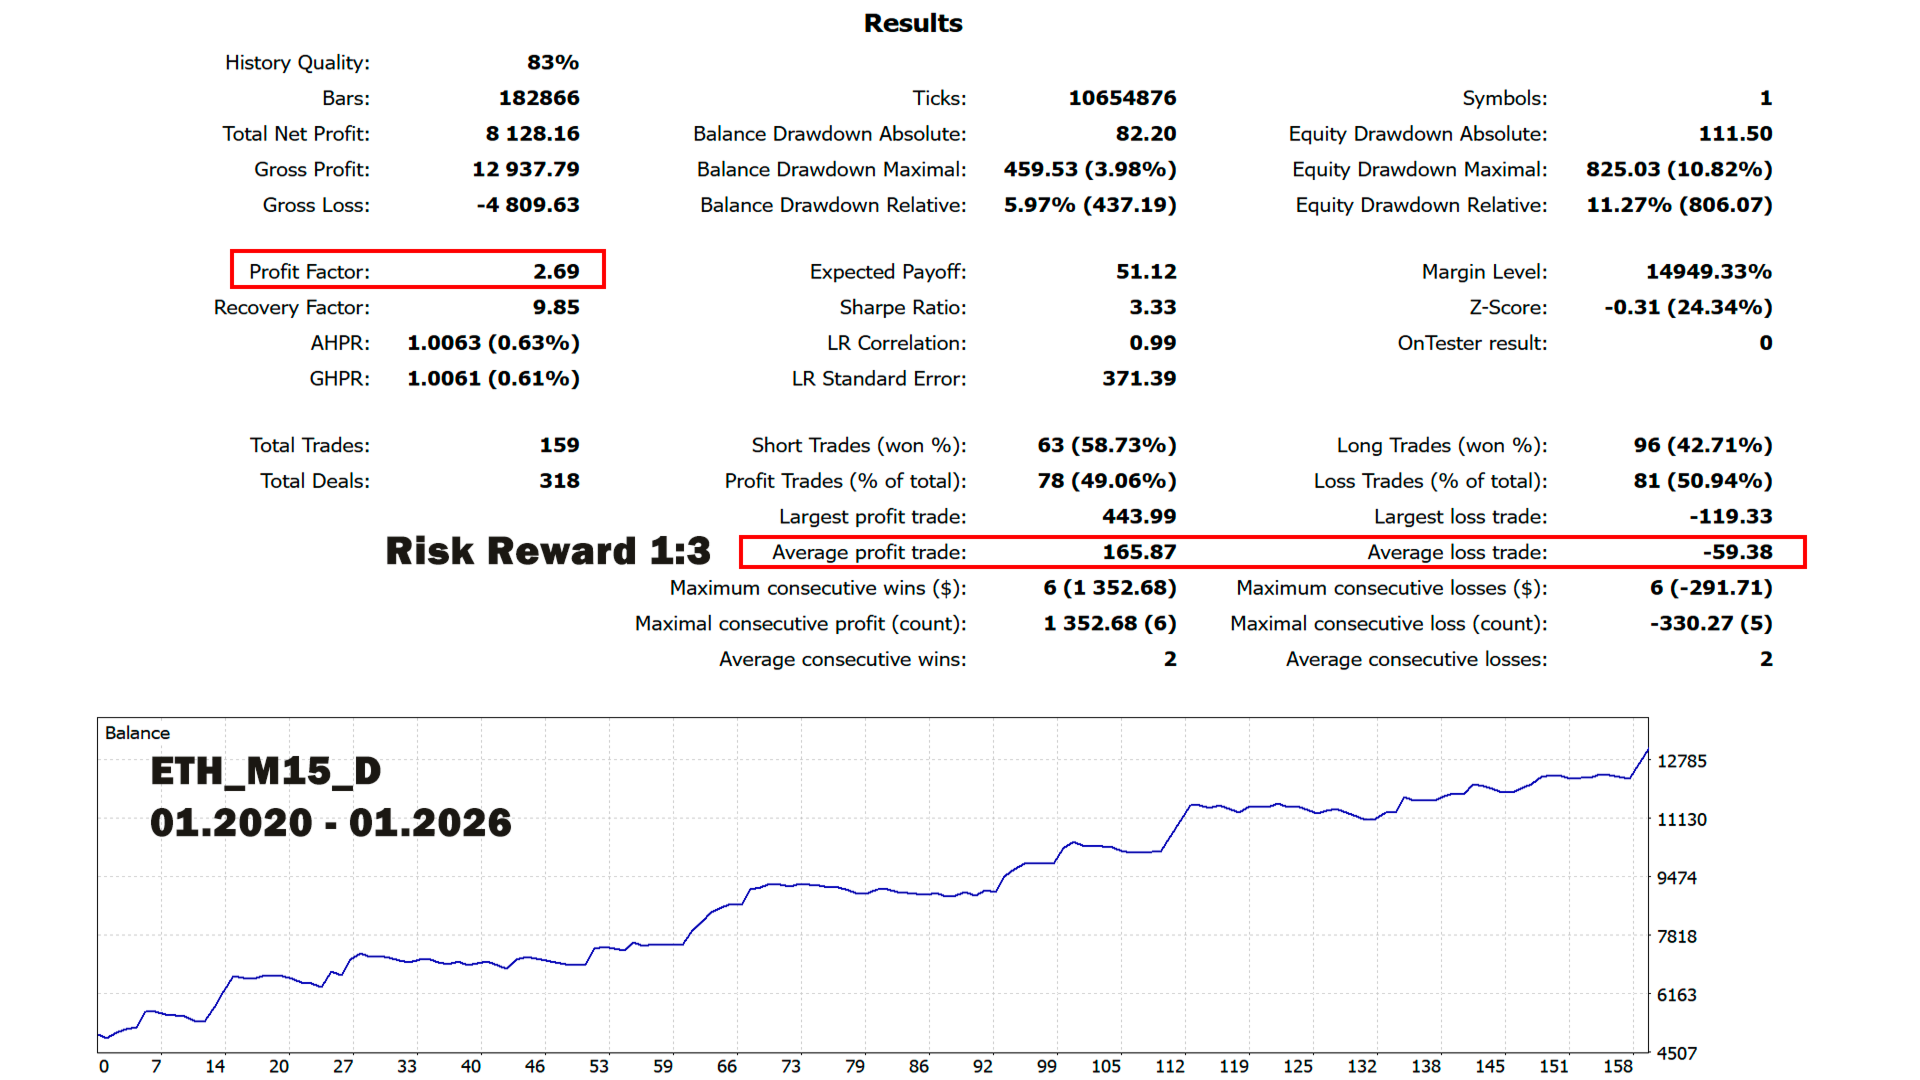Click the Average loss trade value -59.38
Viewport: 1920px width, 1080px height.
pyautogui.click(x=1737, y=552)
